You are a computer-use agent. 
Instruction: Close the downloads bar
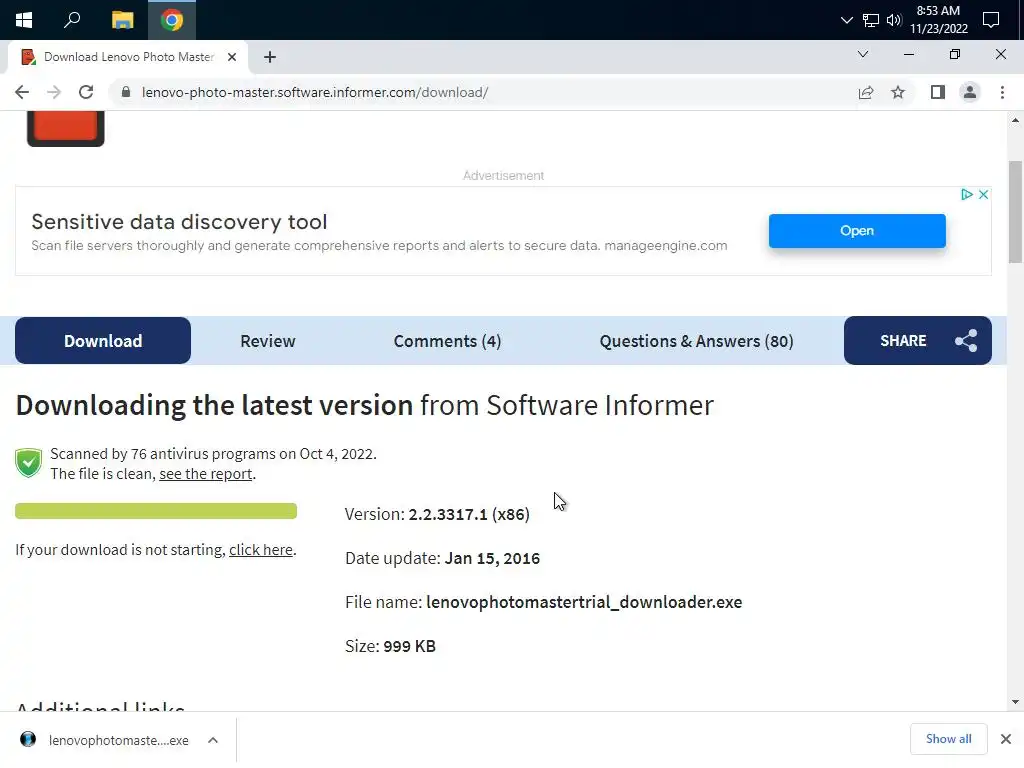(1006, 739)
